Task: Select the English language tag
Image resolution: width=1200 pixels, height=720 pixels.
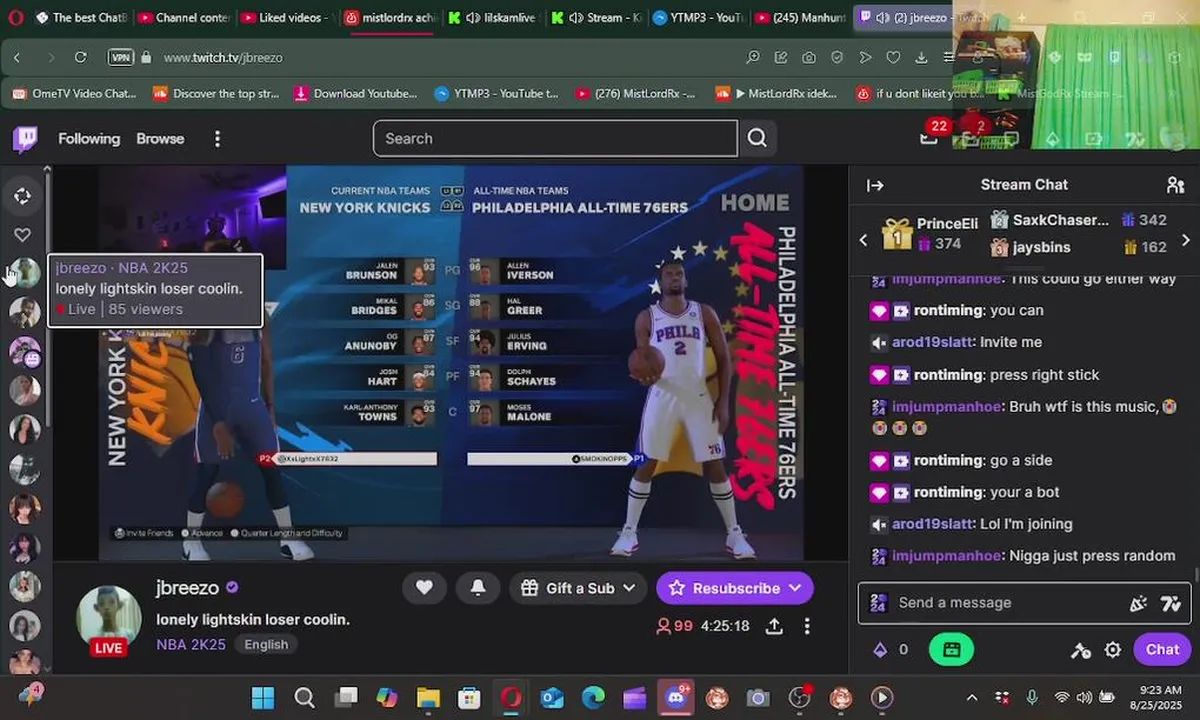Action: click(266, 645)
